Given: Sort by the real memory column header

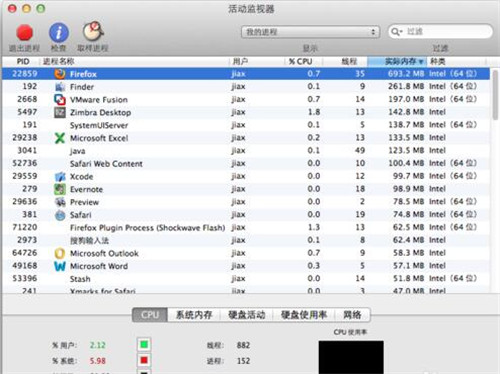Looking at the screenshot, I should point(397,61).
